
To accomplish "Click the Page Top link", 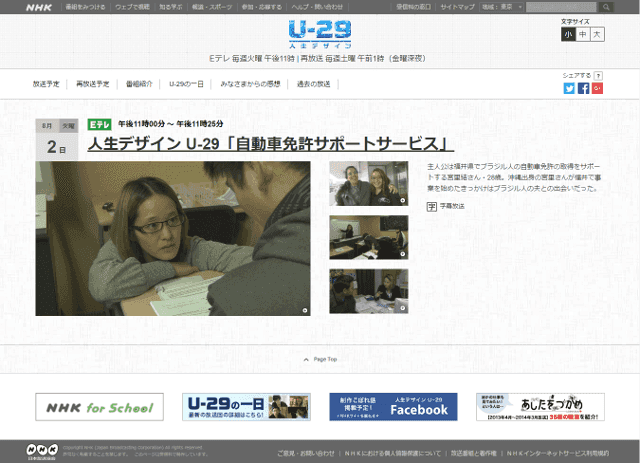I will [325, 359].
